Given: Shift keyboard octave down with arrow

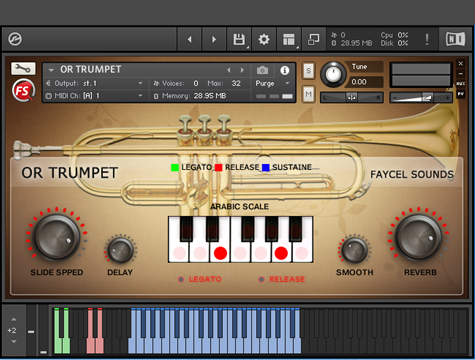Looking at the screenshot, I should click(14, 342).
